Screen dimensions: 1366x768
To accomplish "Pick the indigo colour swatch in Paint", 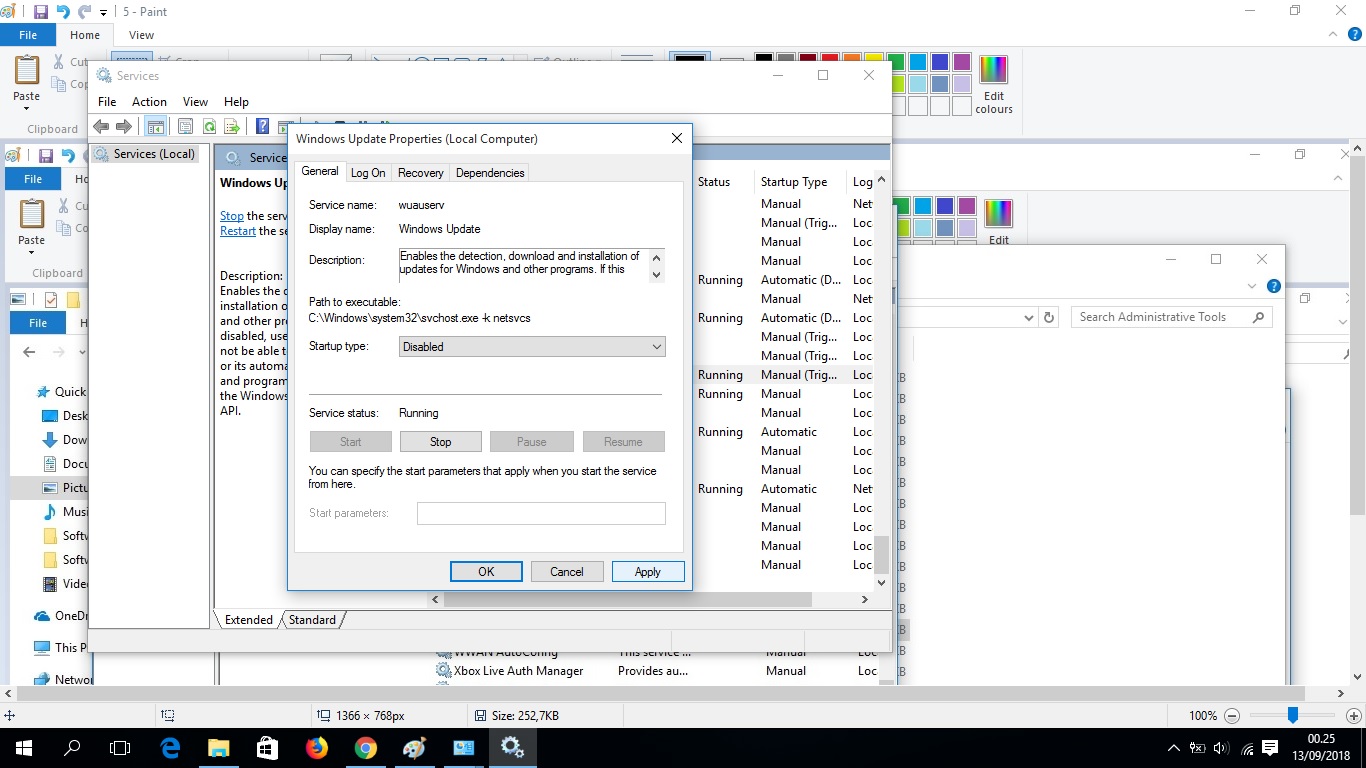I will pyautogui.click(x=941, y=62).
